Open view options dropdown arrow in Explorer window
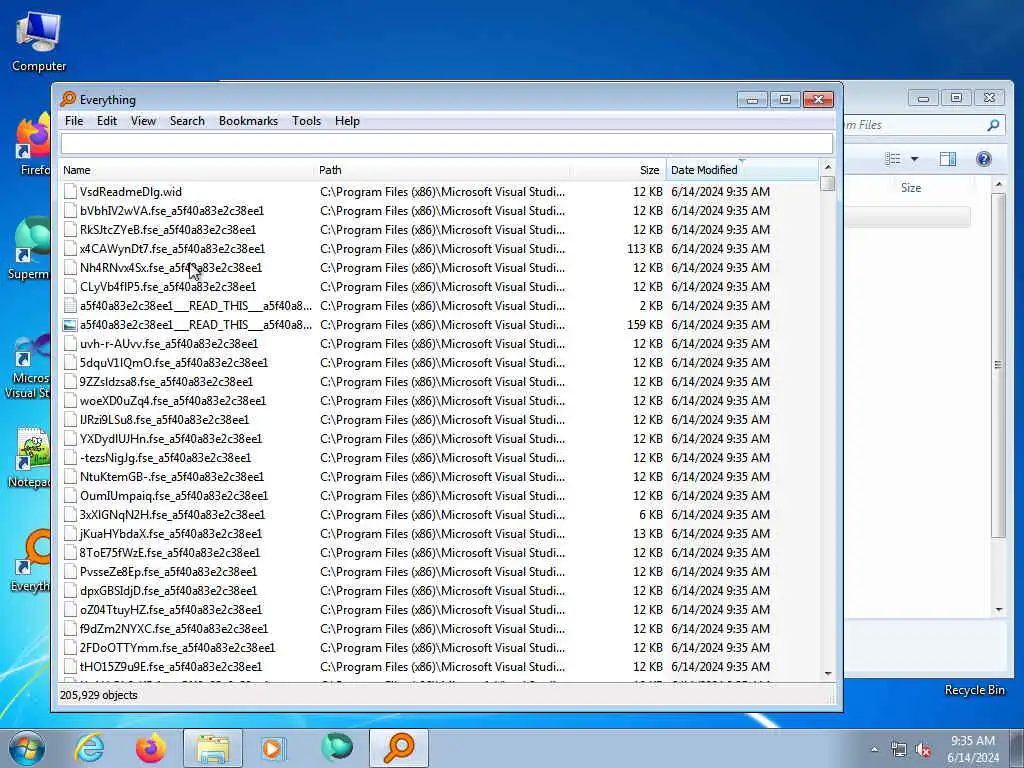 click(914, 159)
